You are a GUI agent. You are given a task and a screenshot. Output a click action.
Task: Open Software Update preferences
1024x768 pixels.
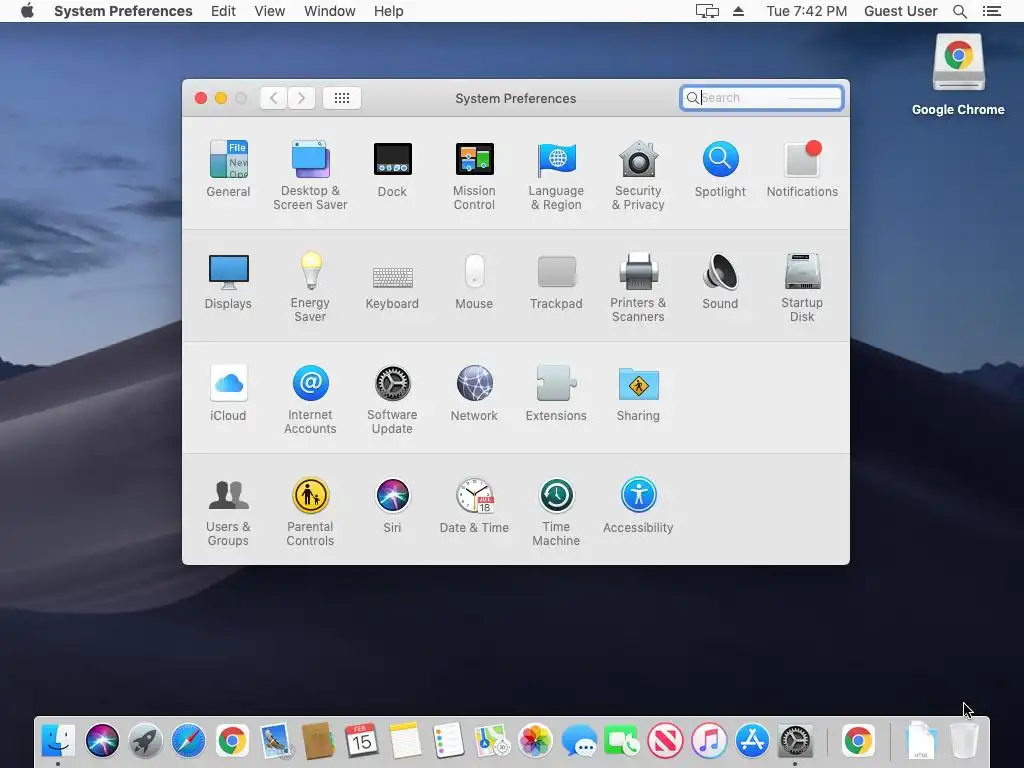point(392,400)
